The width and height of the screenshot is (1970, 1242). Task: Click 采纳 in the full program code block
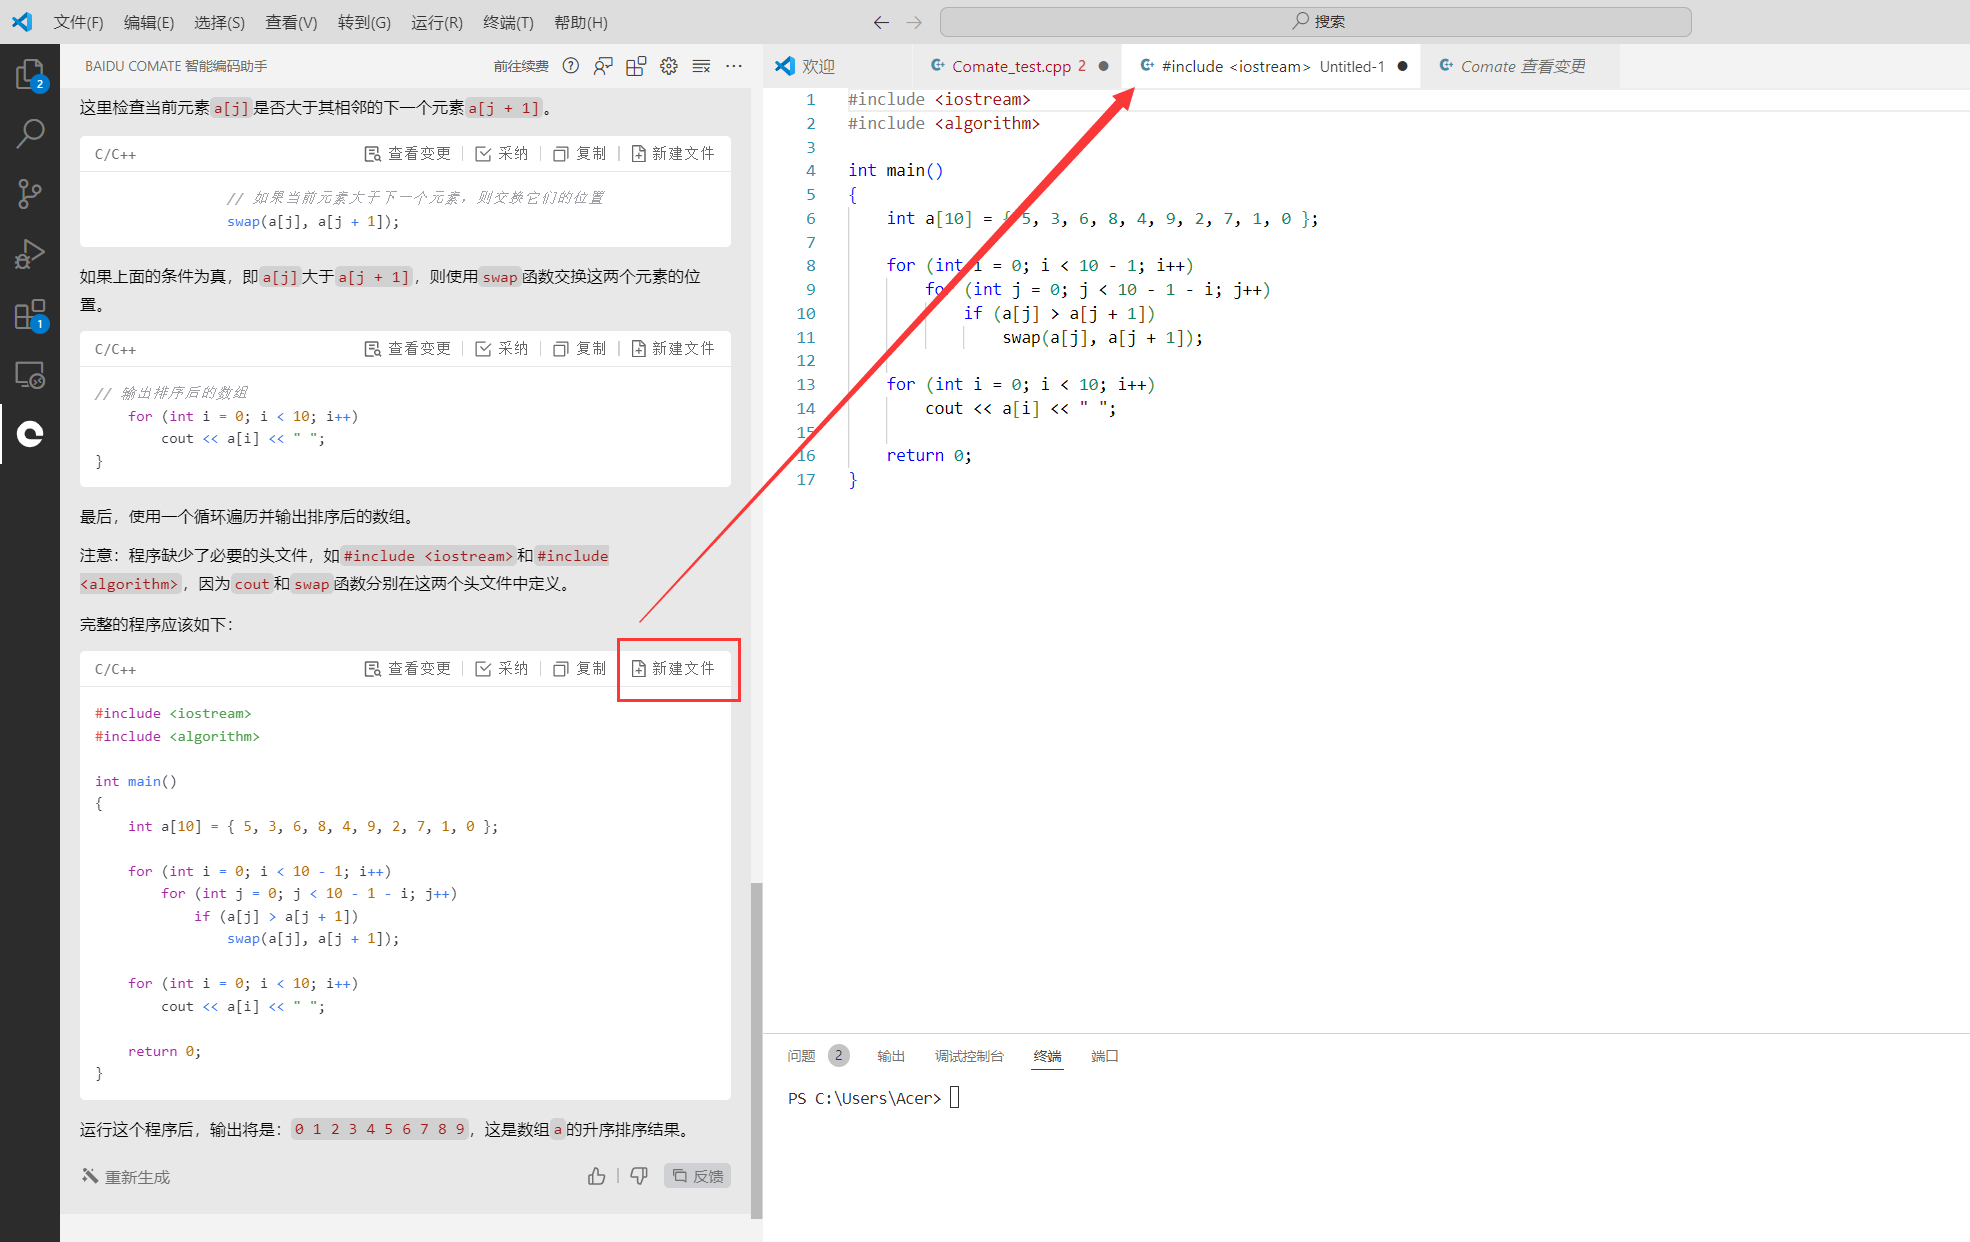click(x=502, y=668)
